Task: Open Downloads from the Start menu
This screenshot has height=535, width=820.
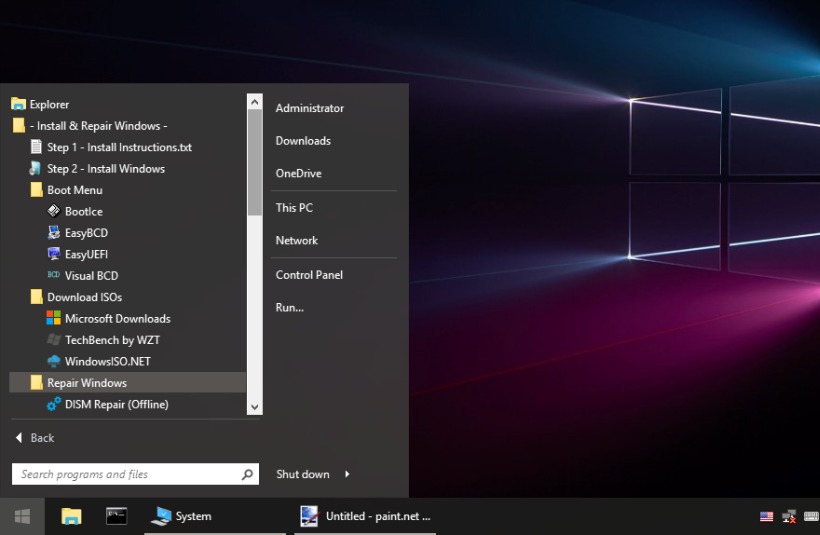Action: click(x=303, y=141)
